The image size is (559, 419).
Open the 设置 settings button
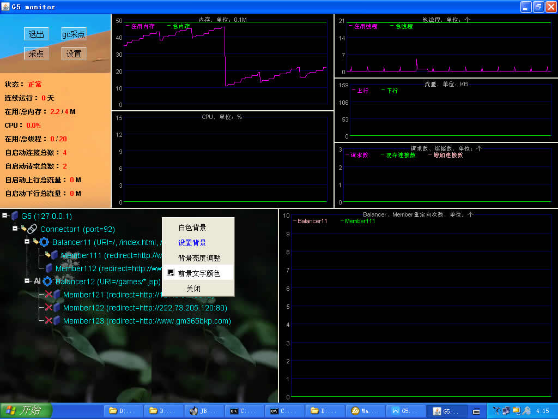pos(73,53)
